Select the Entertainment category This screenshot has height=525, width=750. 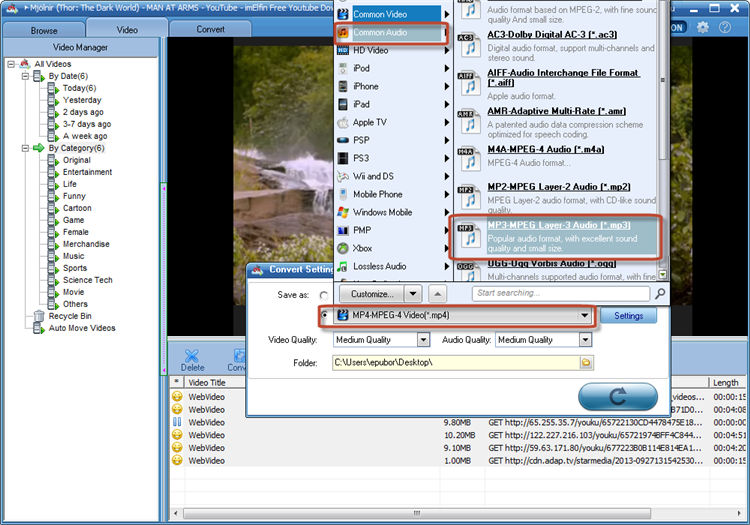pyautogui.click(x=88, y=172)
